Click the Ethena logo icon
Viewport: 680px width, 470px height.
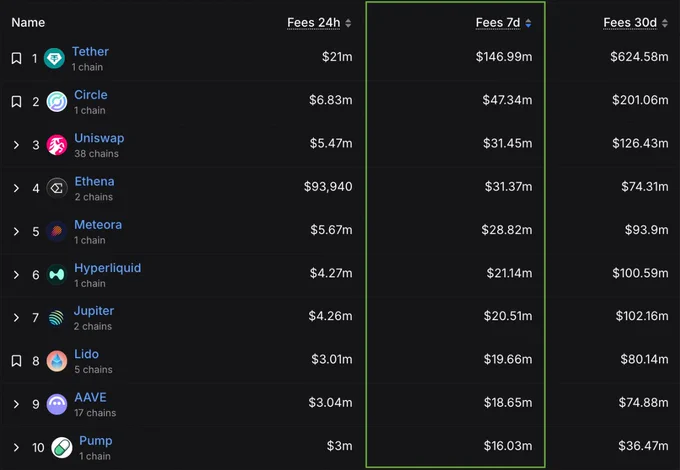coord(57,188)
